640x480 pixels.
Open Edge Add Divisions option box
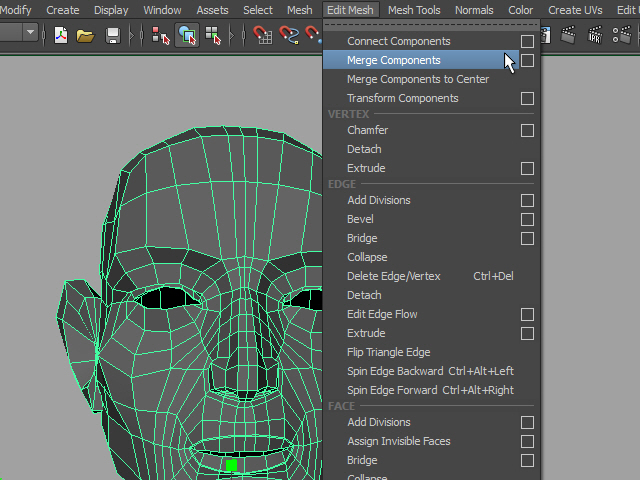(x=527, y=200)
